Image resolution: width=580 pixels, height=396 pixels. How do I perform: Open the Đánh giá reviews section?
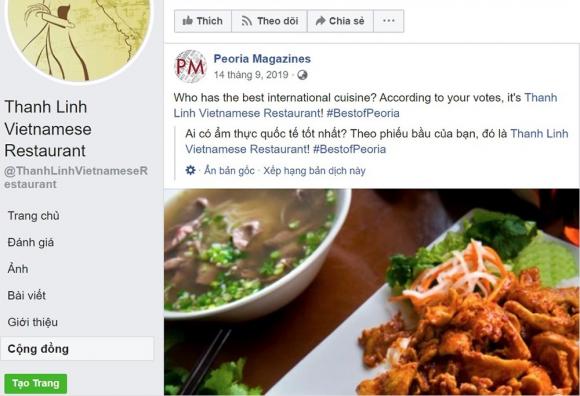(x=31, y=242)
